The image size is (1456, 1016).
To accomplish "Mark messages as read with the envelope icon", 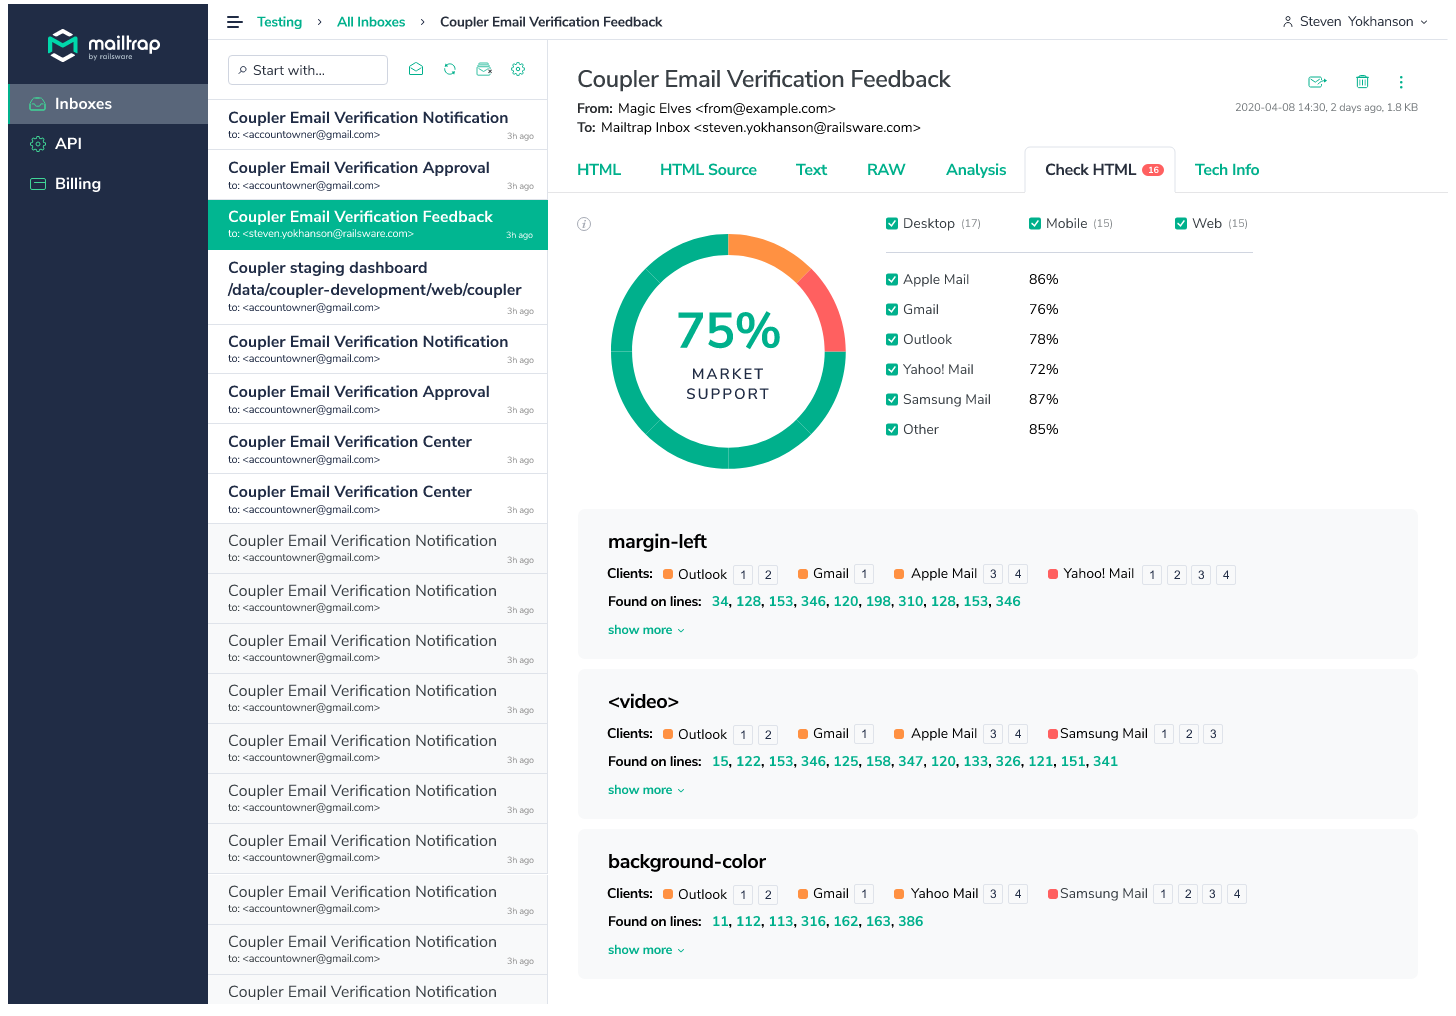I will tap(416, 69).
